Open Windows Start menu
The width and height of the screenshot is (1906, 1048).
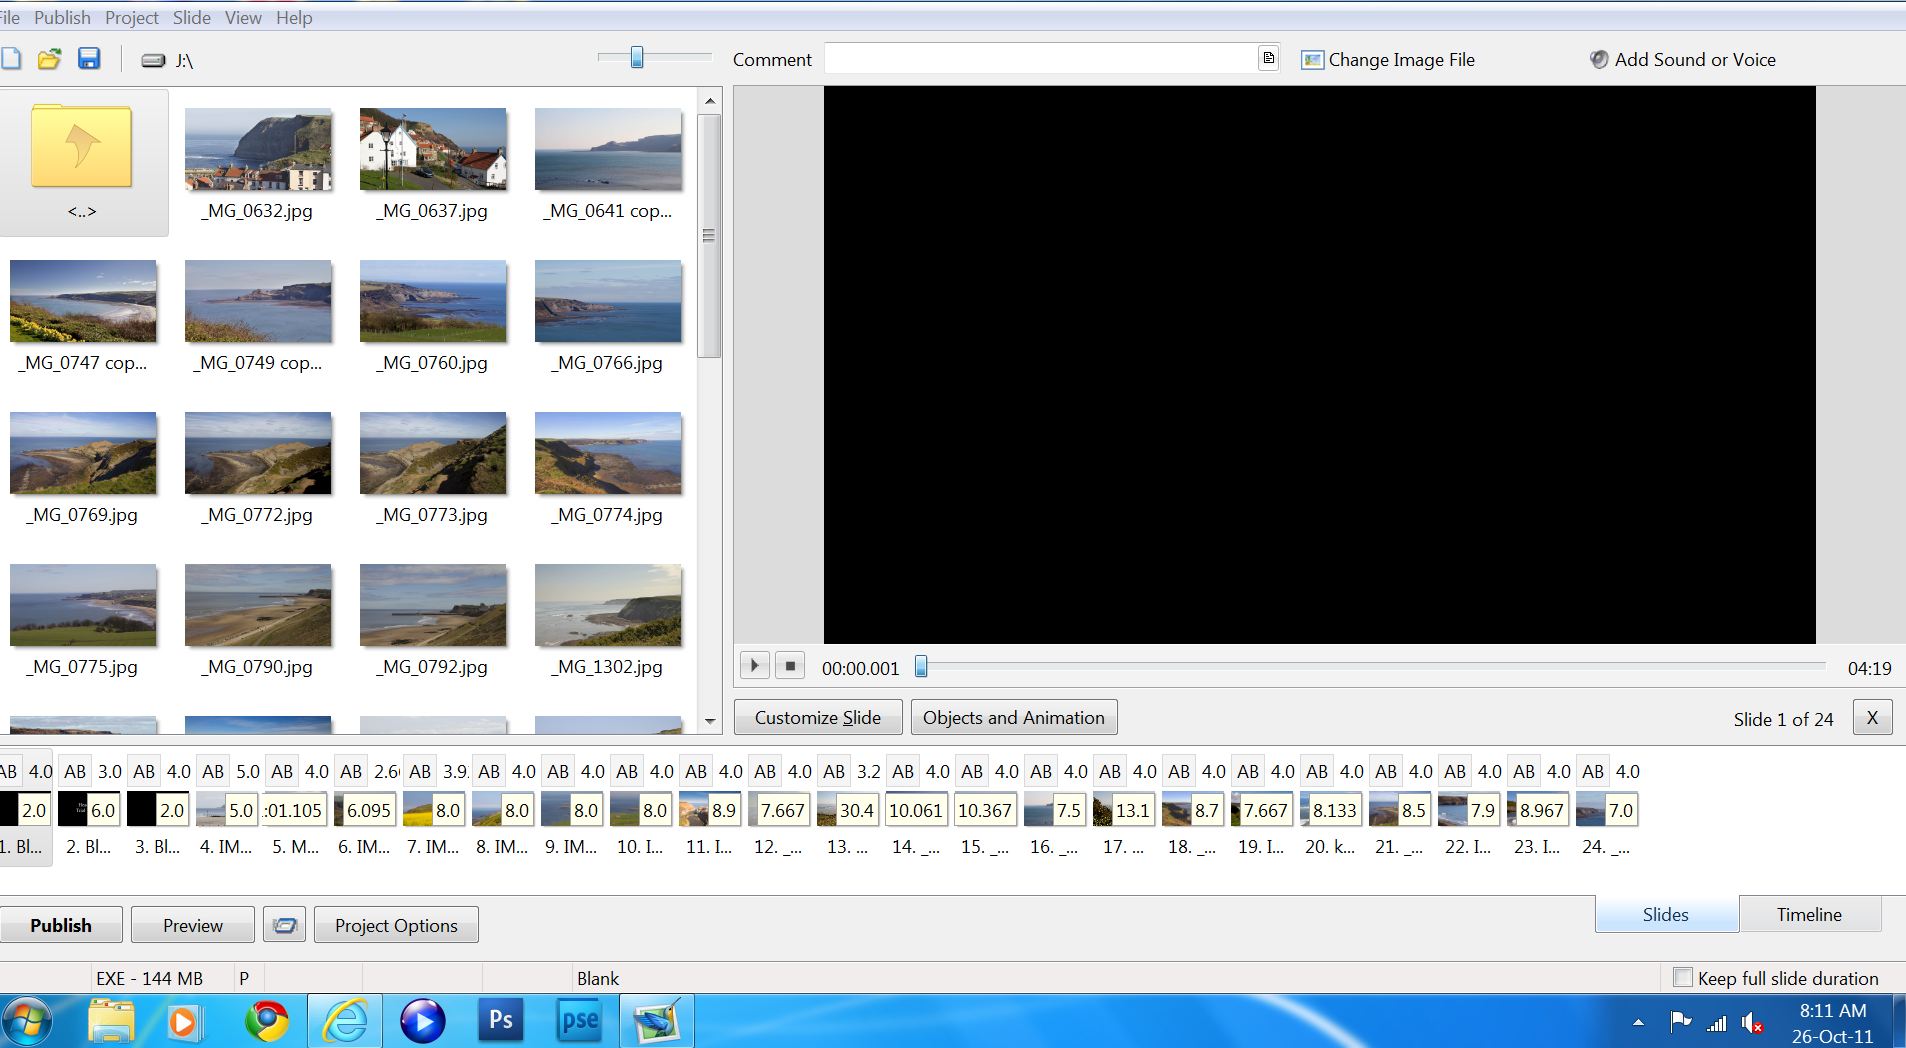(27, 1021)
